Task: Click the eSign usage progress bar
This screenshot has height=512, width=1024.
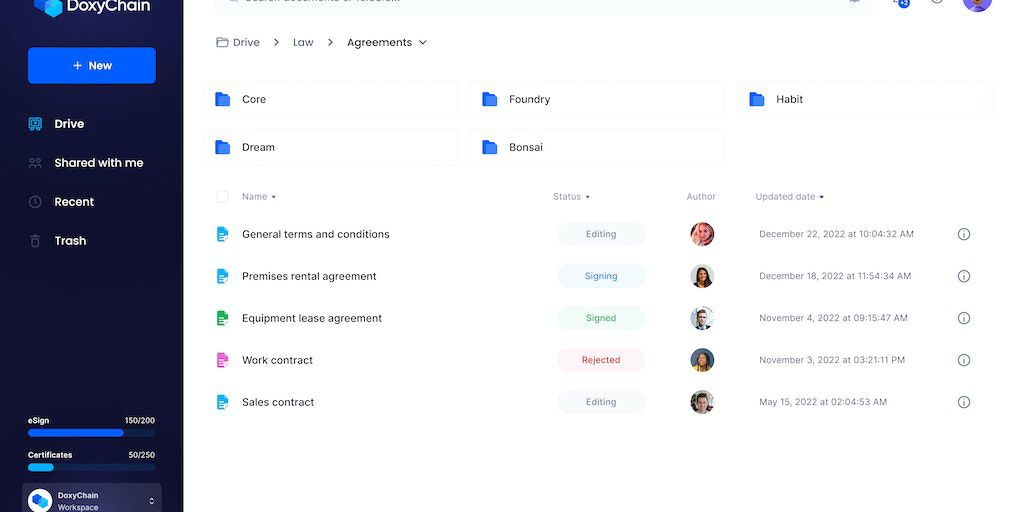Action: (91, 433)
